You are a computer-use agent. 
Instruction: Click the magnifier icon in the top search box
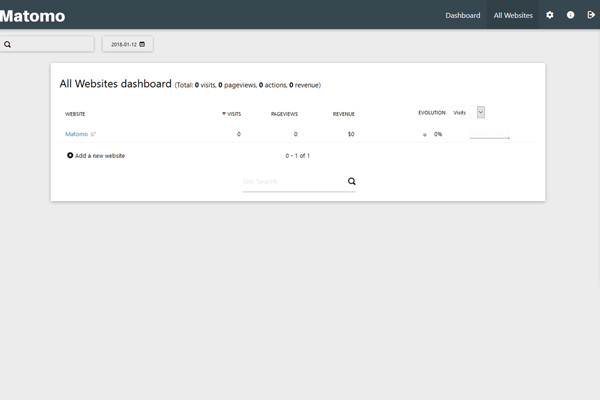8,45
